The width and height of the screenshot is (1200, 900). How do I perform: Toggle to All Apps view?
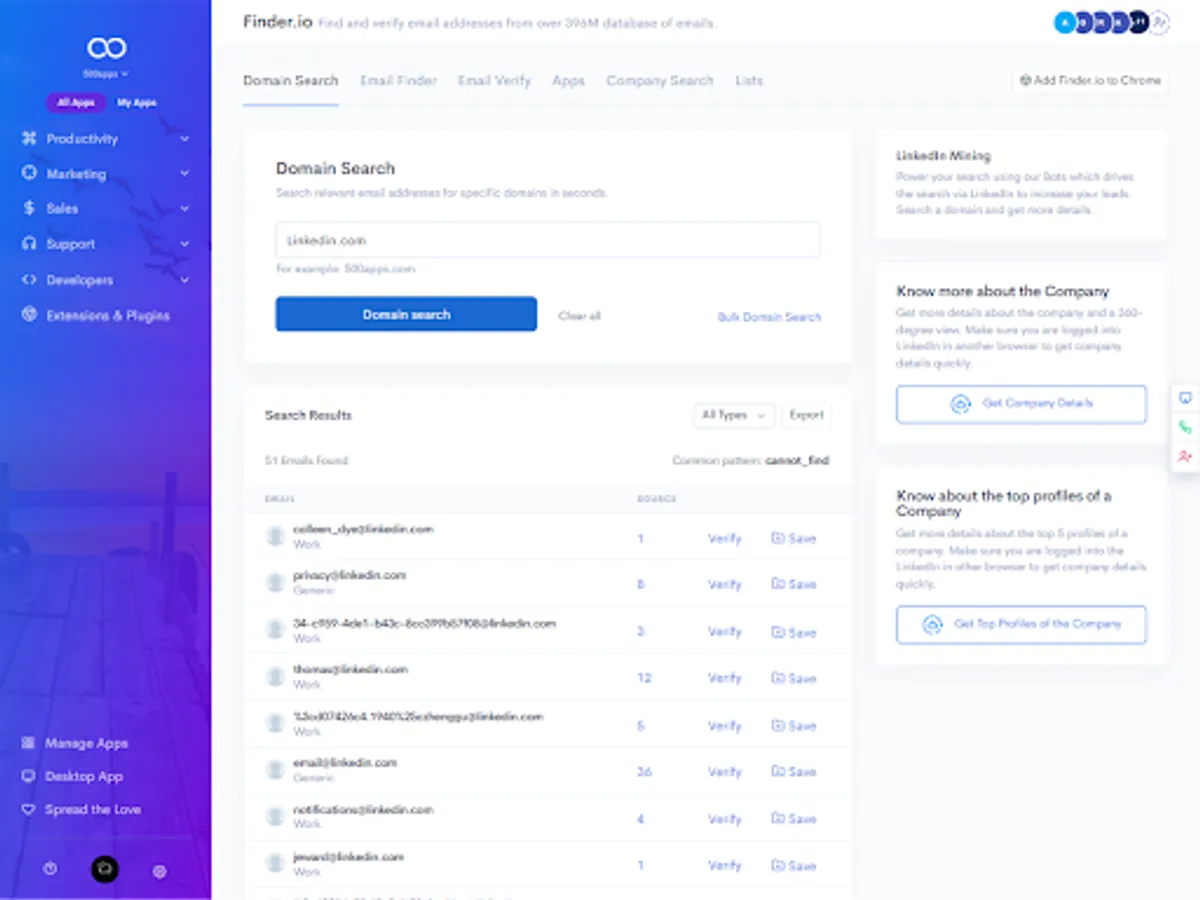click(76, 102)
